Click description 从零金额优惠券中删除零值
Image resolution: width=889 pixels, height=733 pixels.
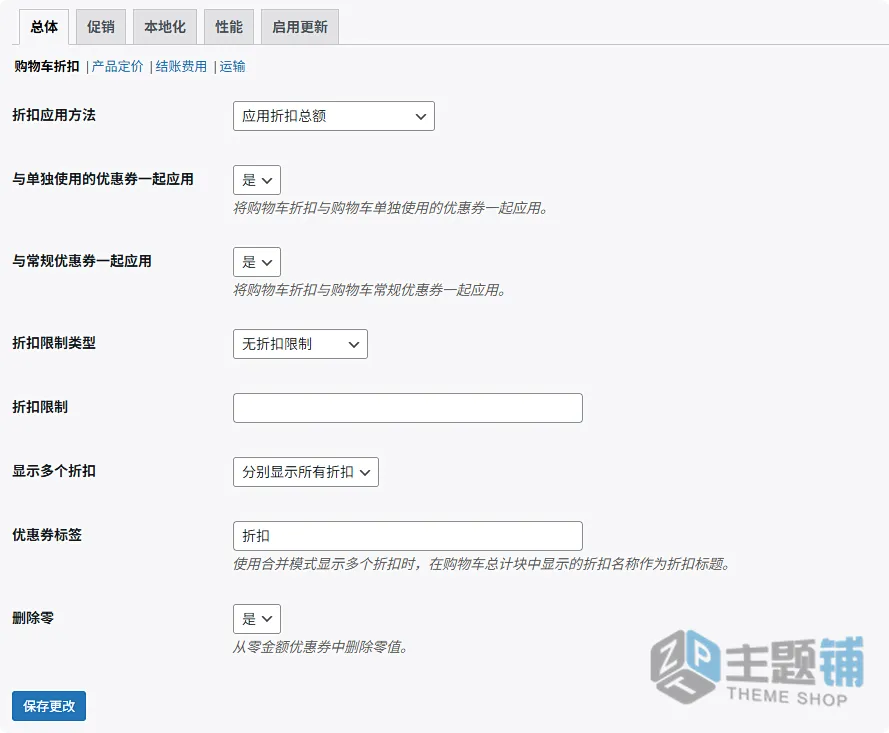tap(320, 647)
